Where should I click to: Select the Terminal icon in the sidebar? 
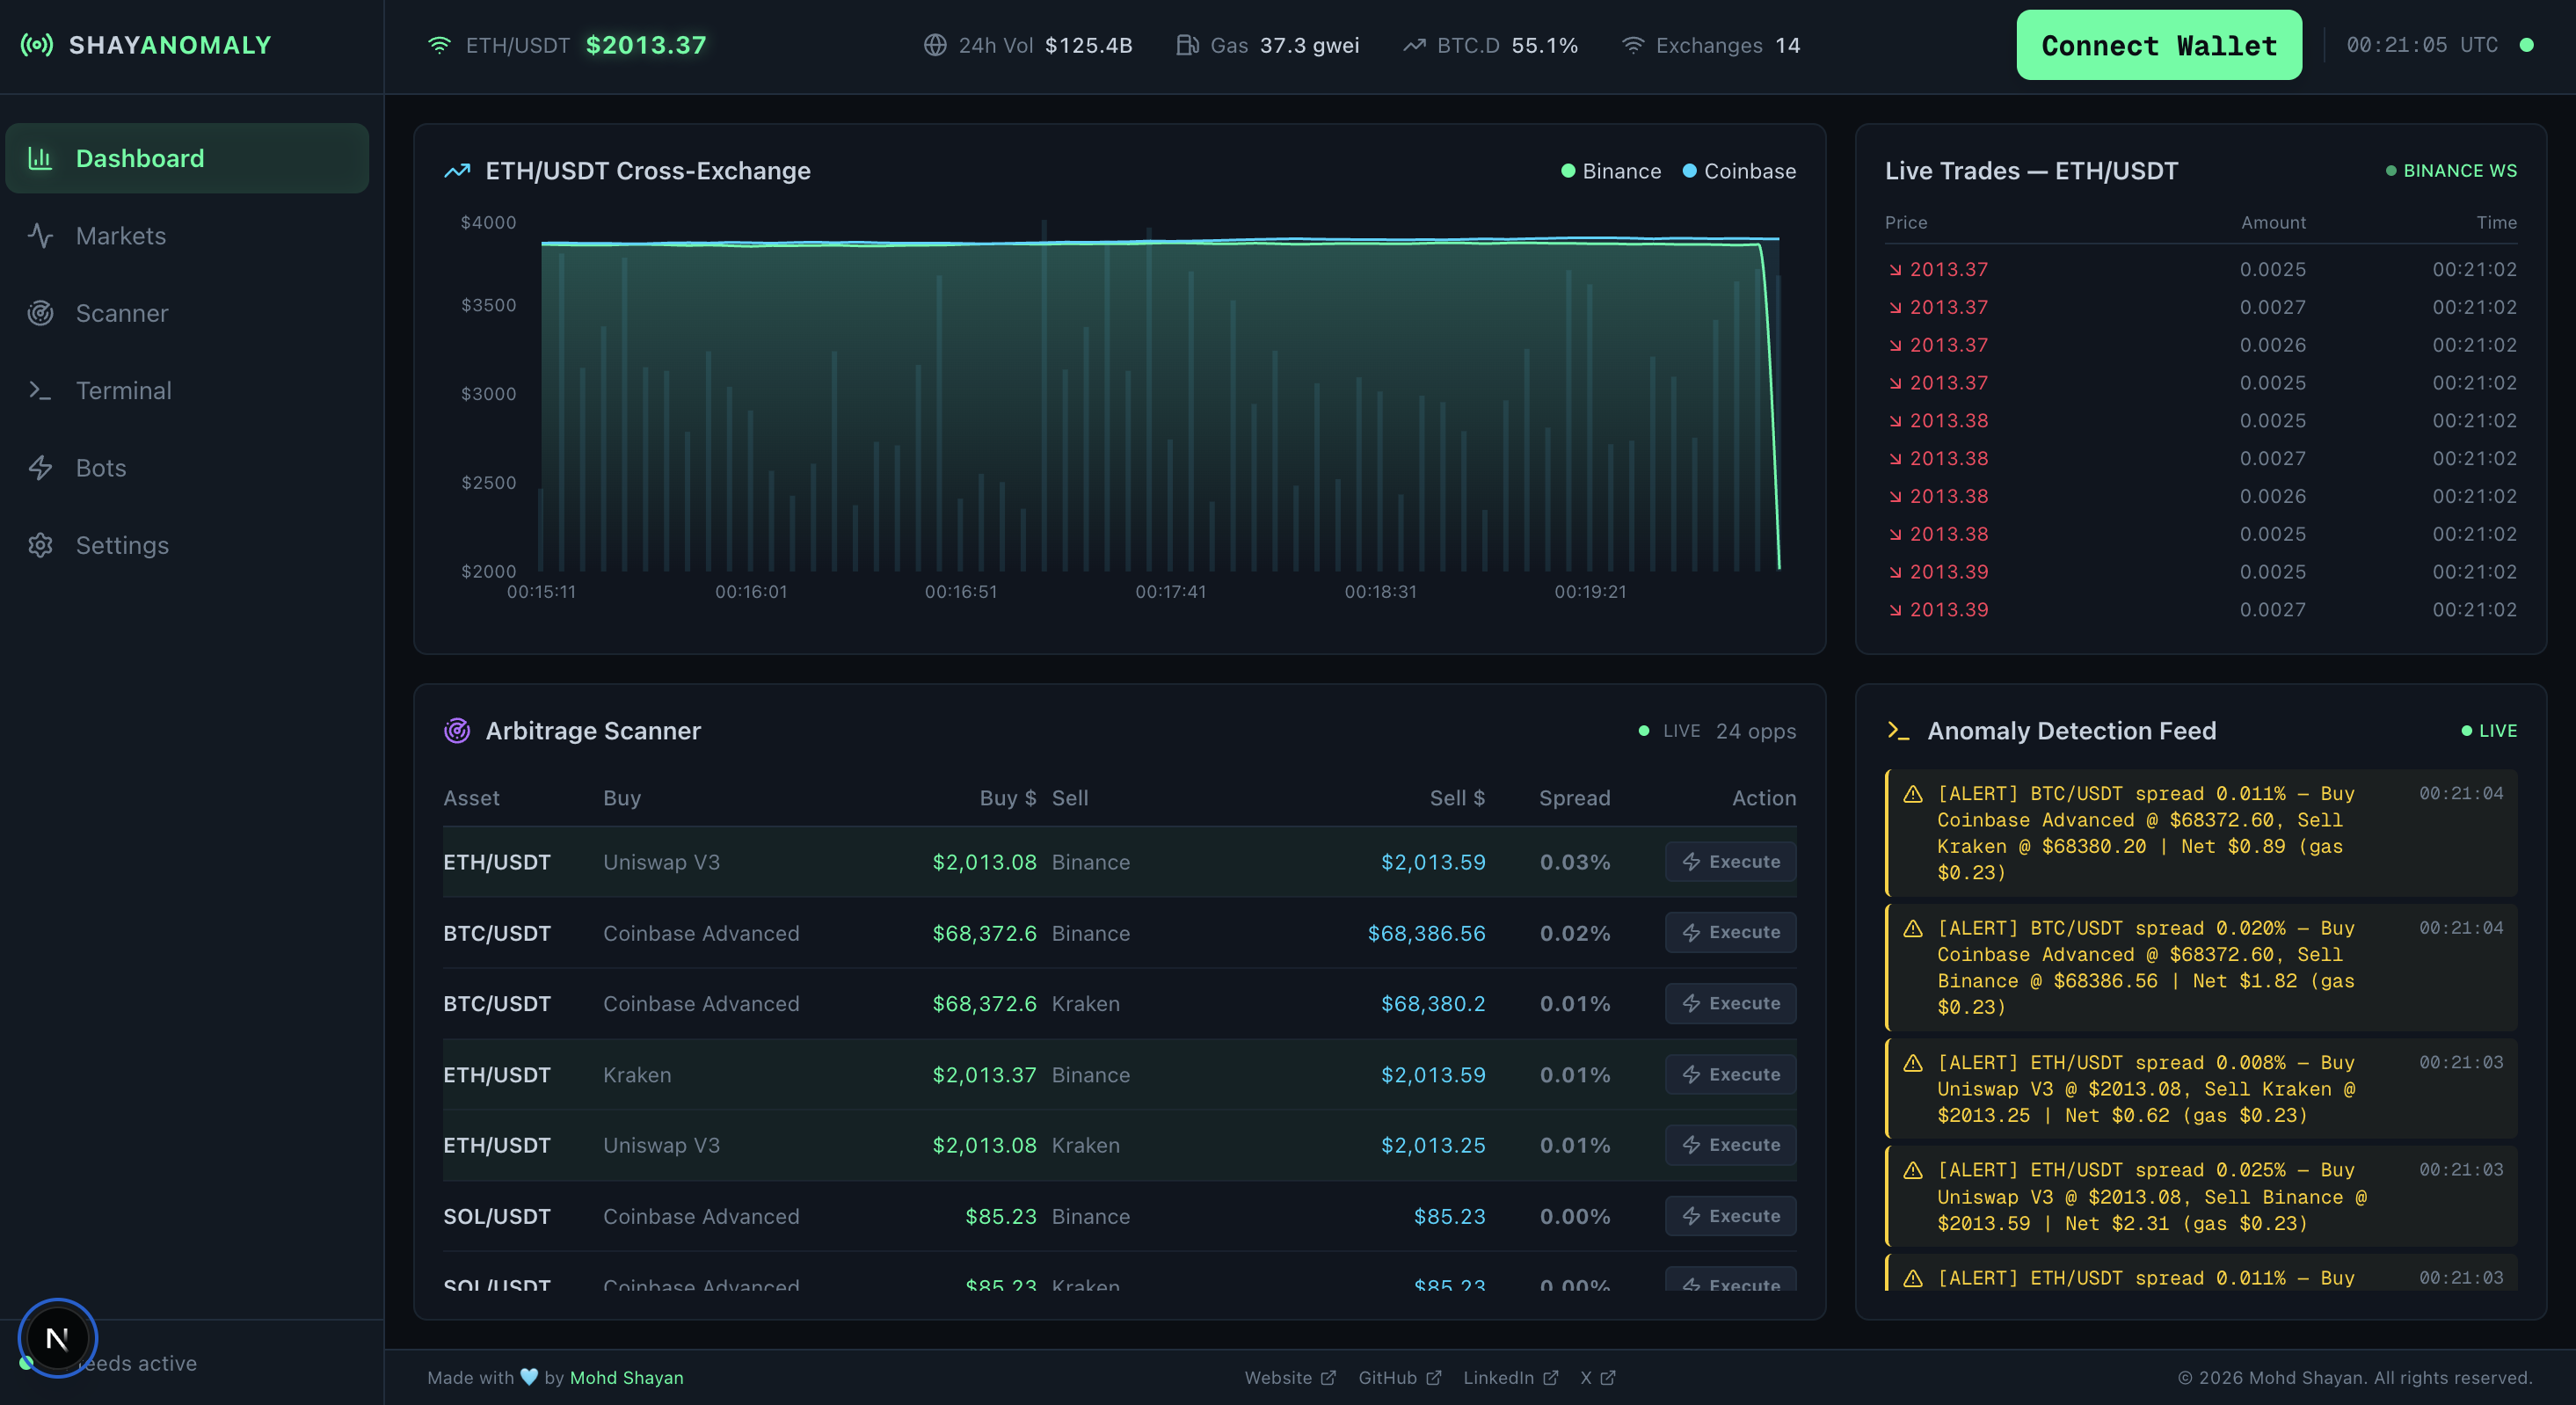(x=41, y=390)
